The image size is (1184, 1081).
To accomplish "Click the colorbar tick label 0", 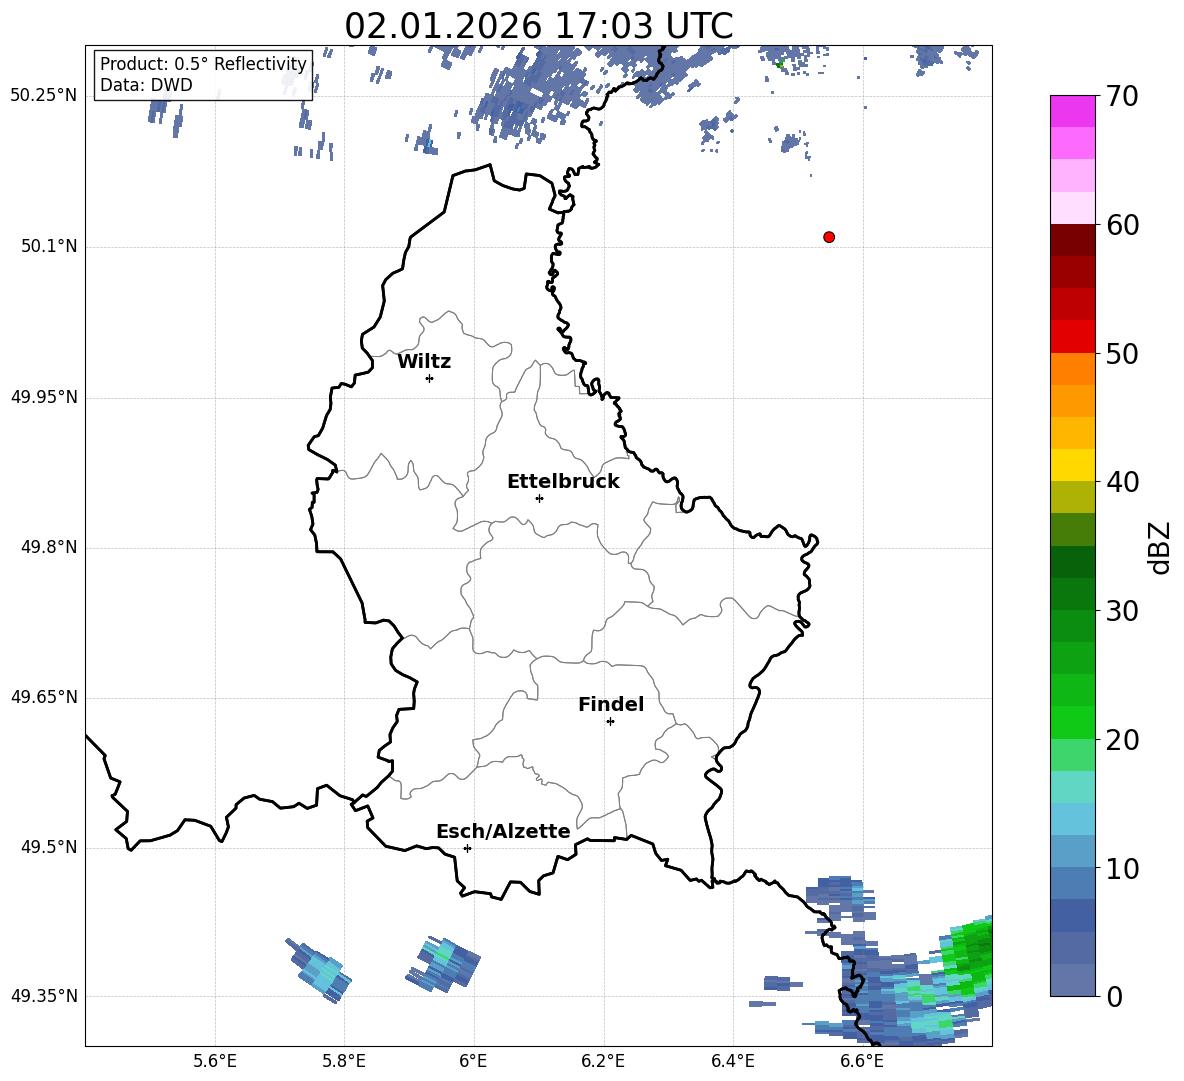I will click(1115, 997).
